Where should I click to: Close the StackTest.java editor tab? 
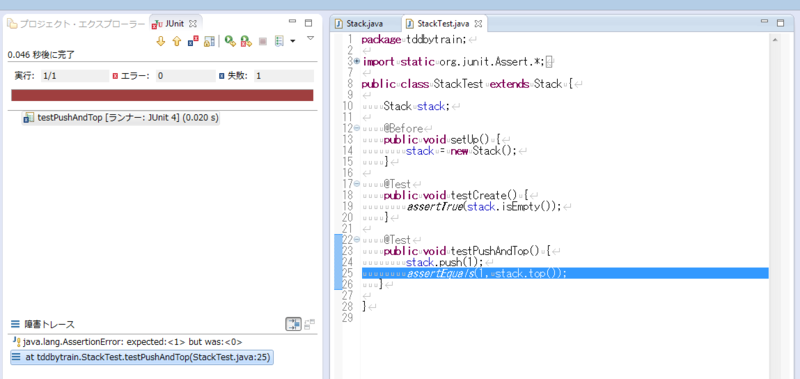point(478,23)
